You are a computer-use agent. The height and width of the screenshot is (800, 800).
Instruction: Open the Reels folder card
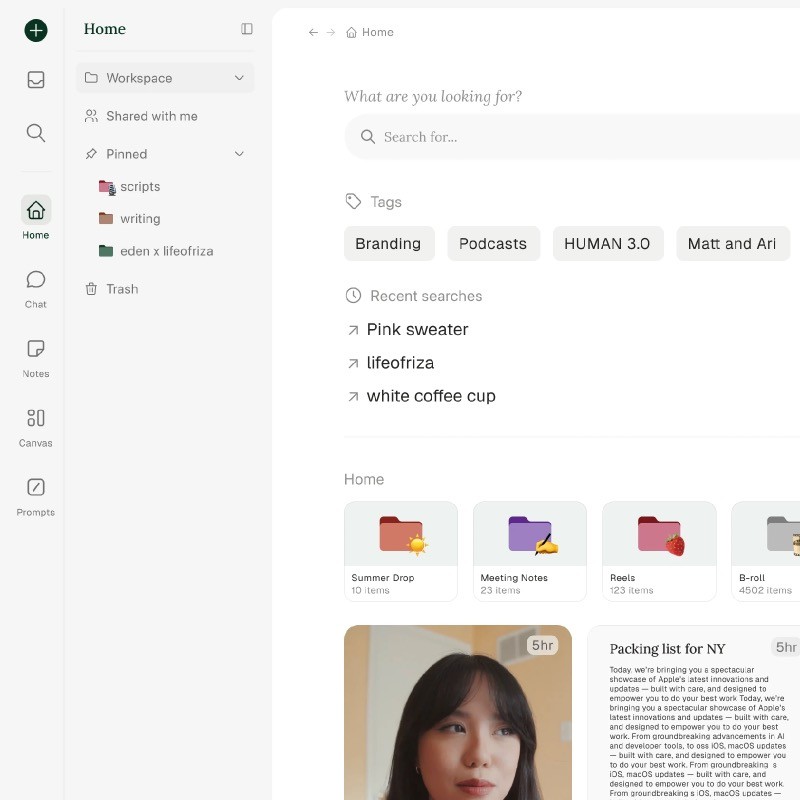(659, 551)
